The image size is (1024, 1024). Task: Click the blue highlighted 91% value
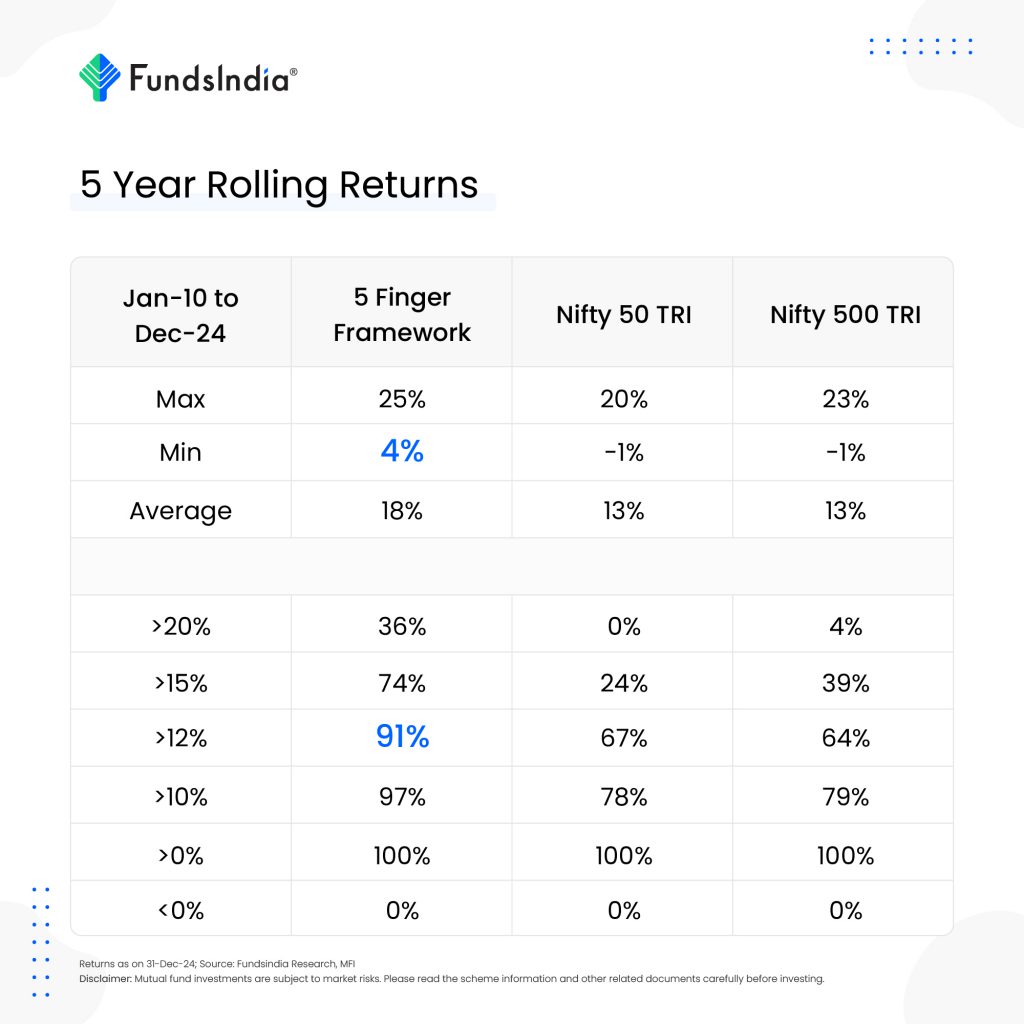pyautogui.click(x=402, y=738)
